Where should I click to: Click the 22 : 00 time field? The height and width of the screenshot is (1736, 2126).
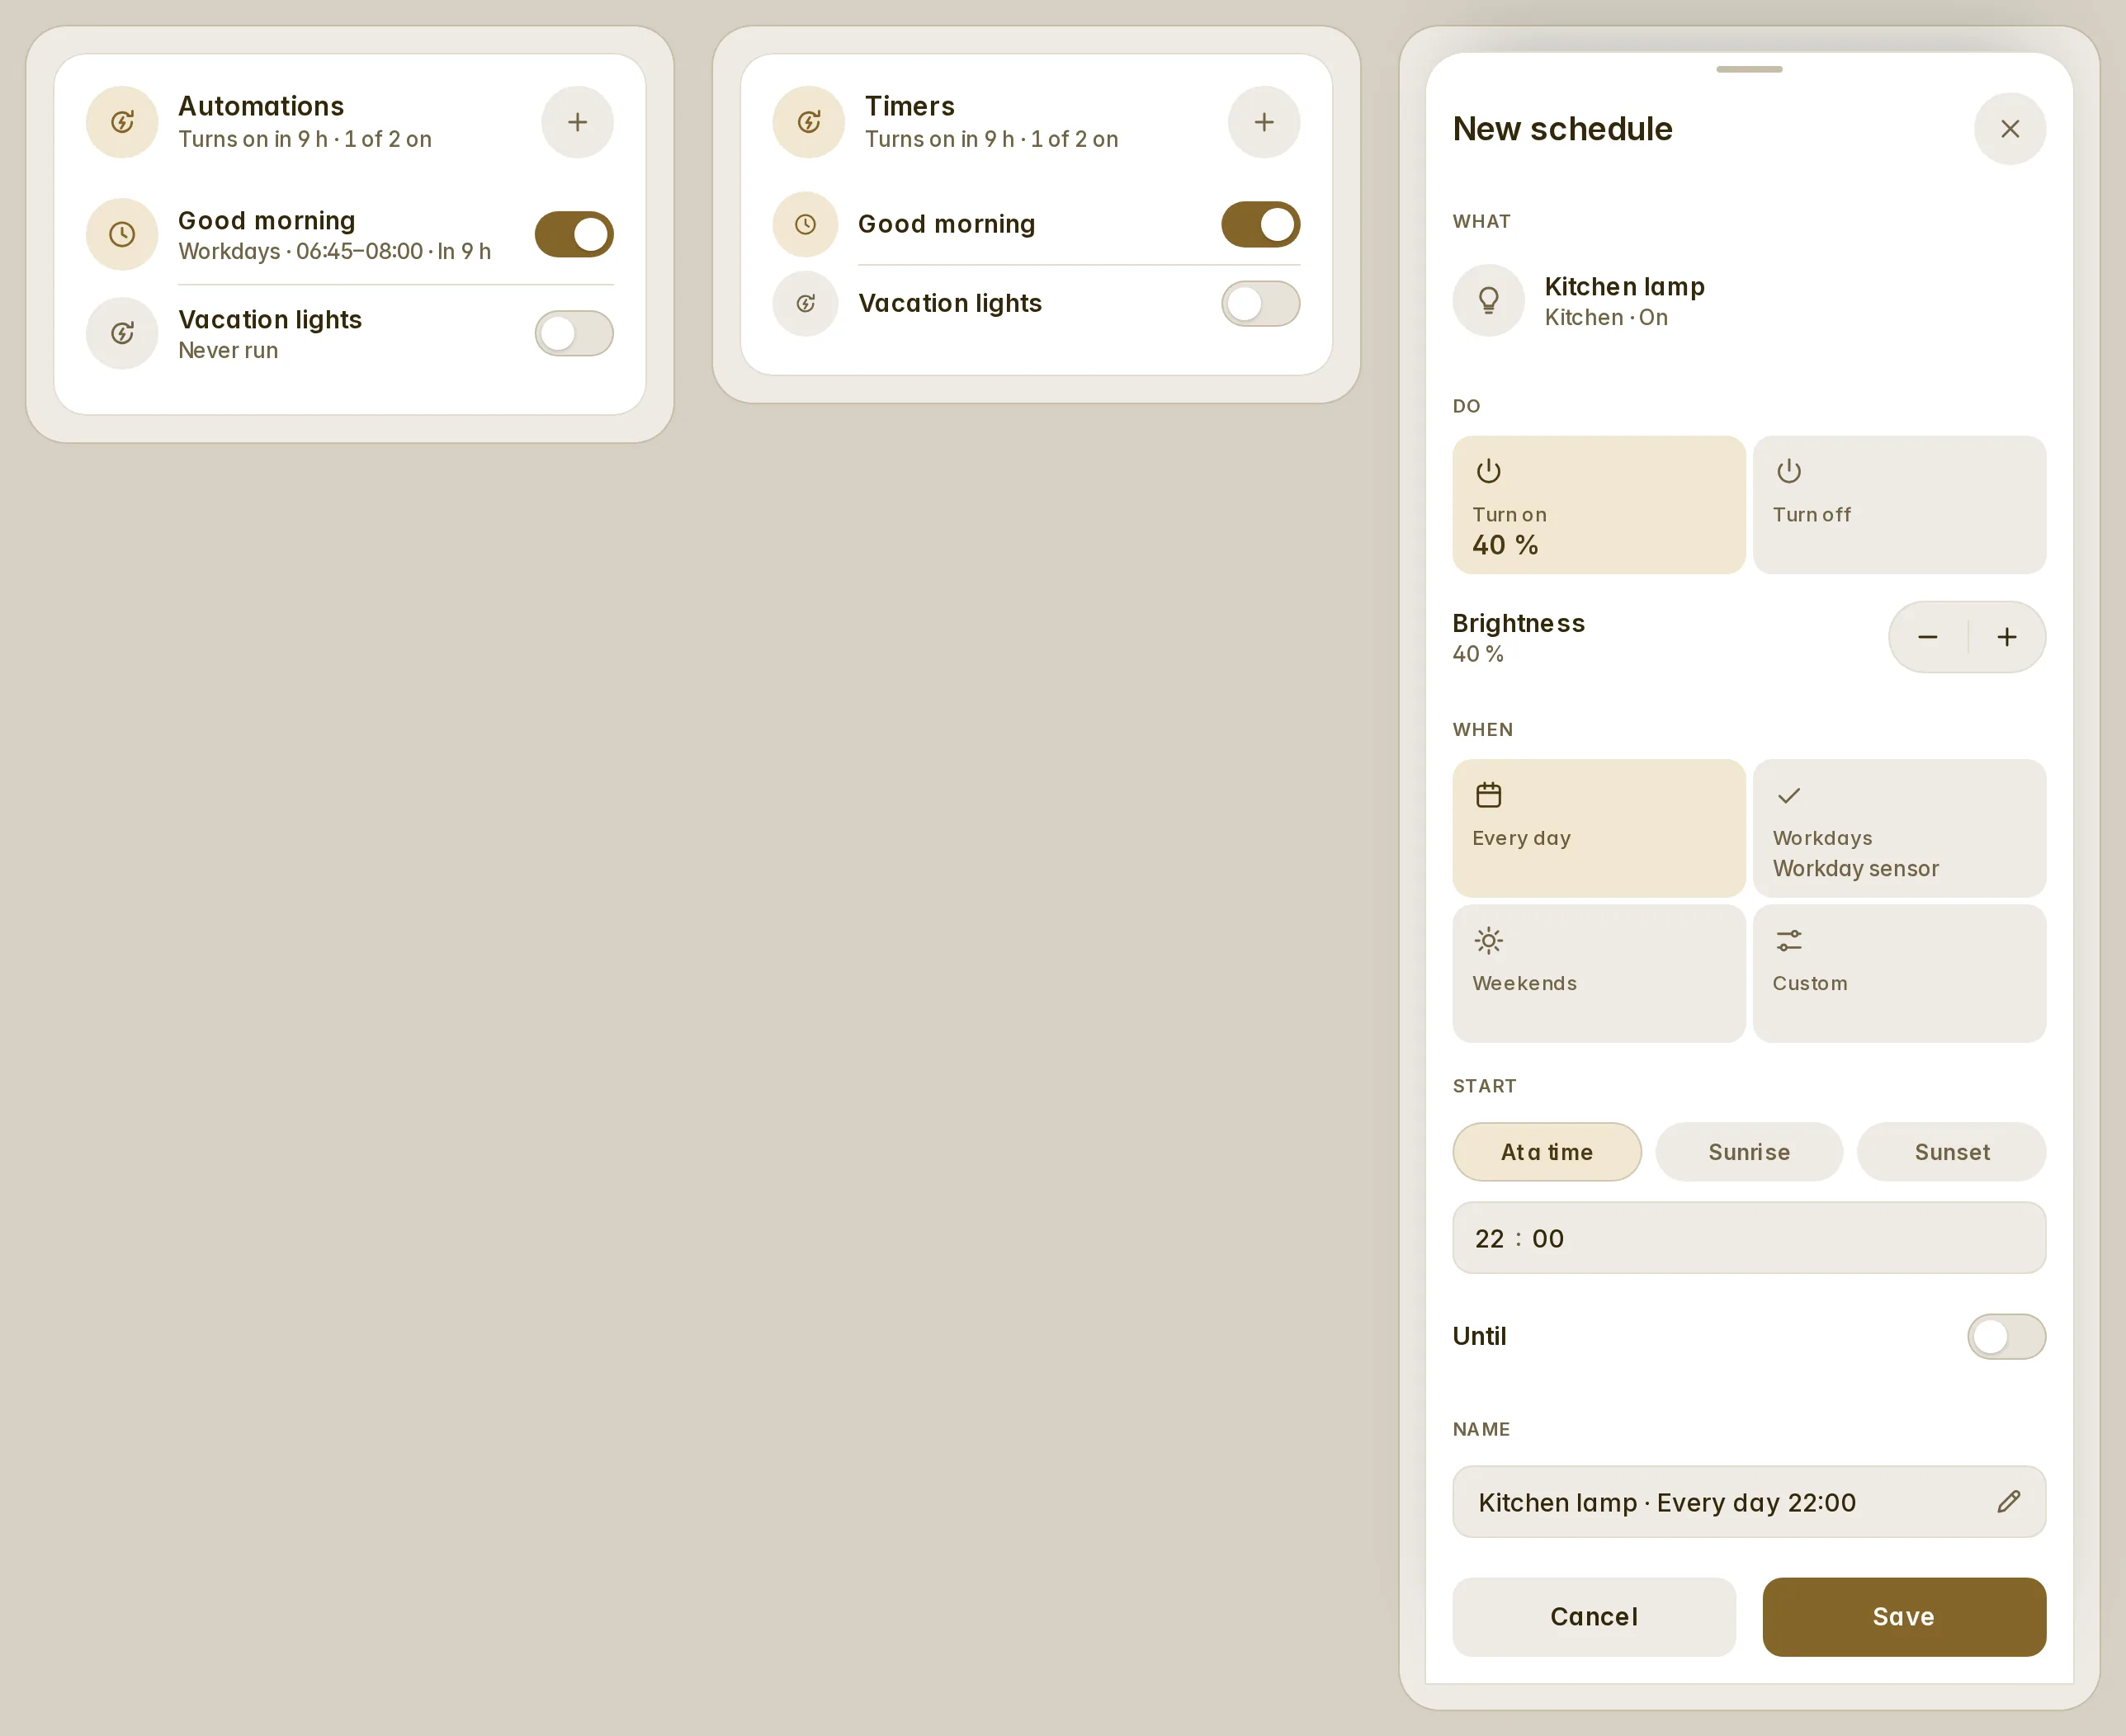coord(1748,1238)
